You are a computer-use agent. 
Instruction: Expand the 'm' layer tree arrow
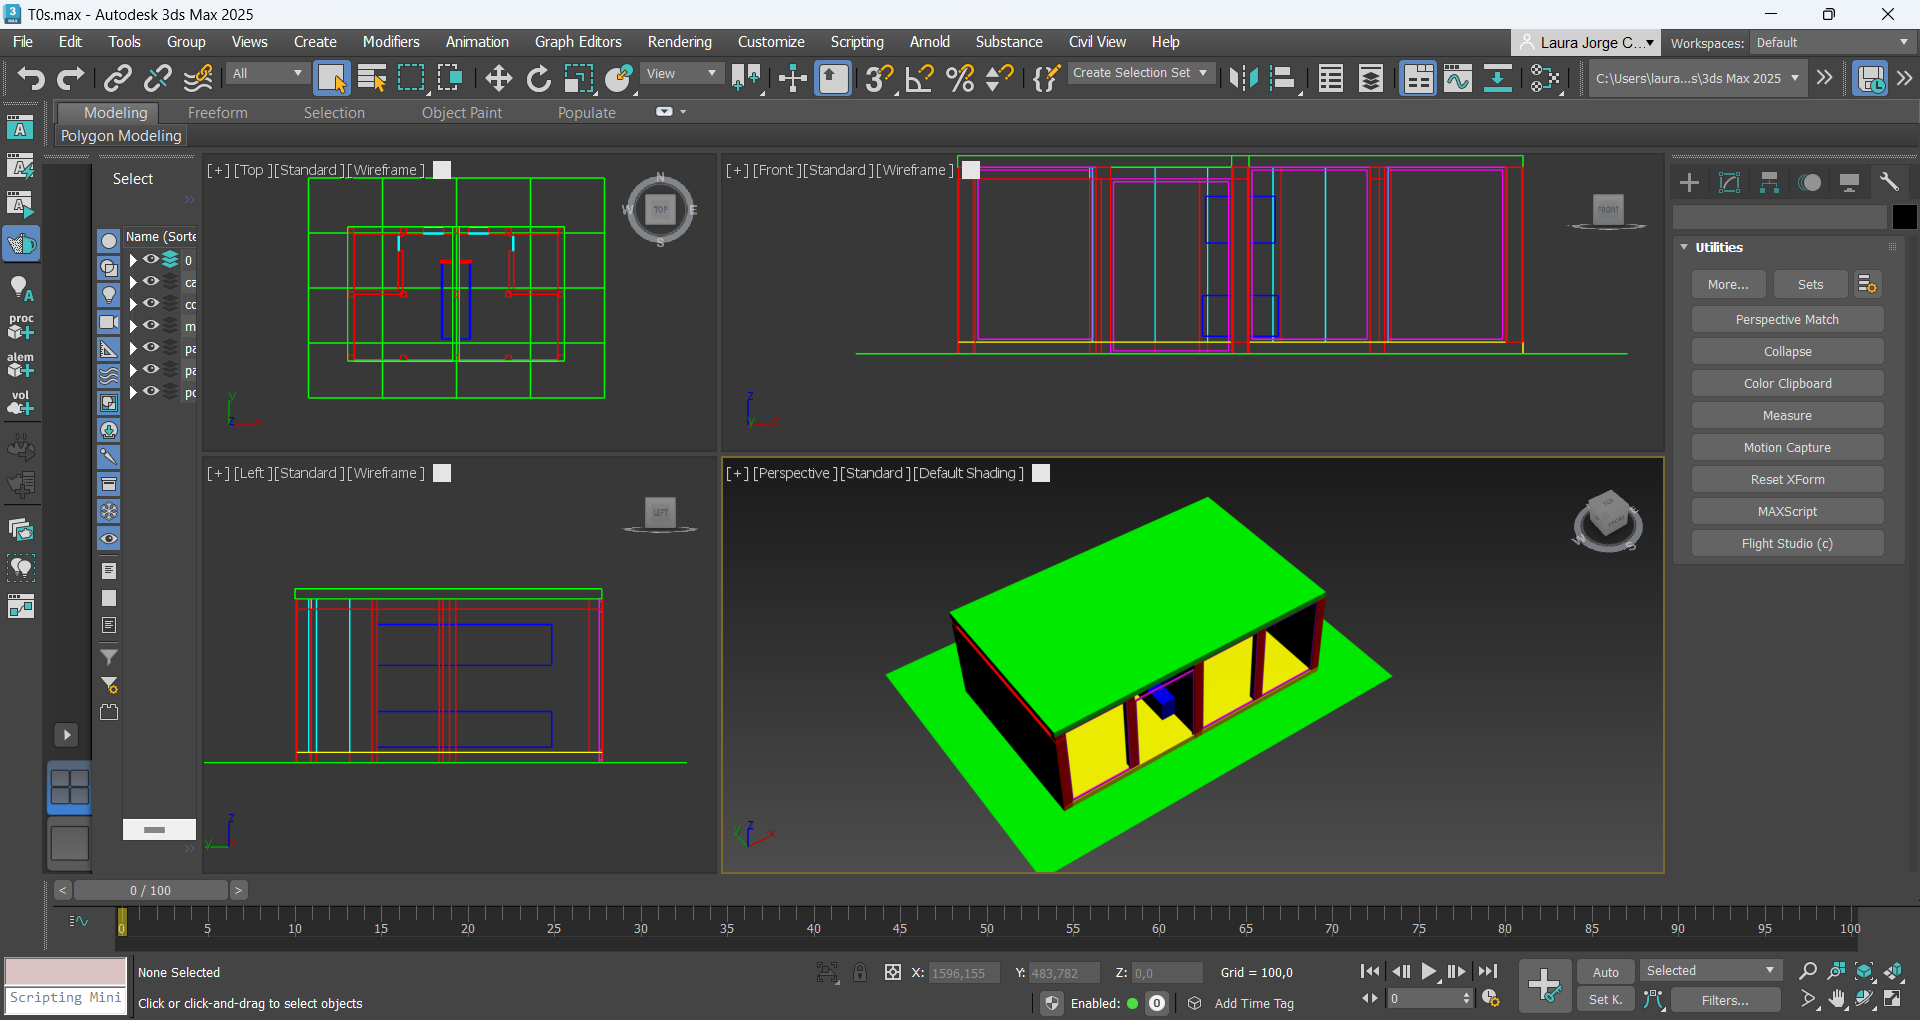click(x=132, y=326)
